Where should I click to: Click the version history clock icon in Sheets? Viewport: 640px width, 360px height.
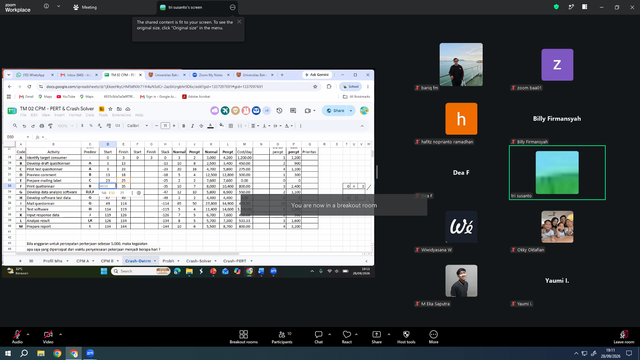(x=279, y=111)
